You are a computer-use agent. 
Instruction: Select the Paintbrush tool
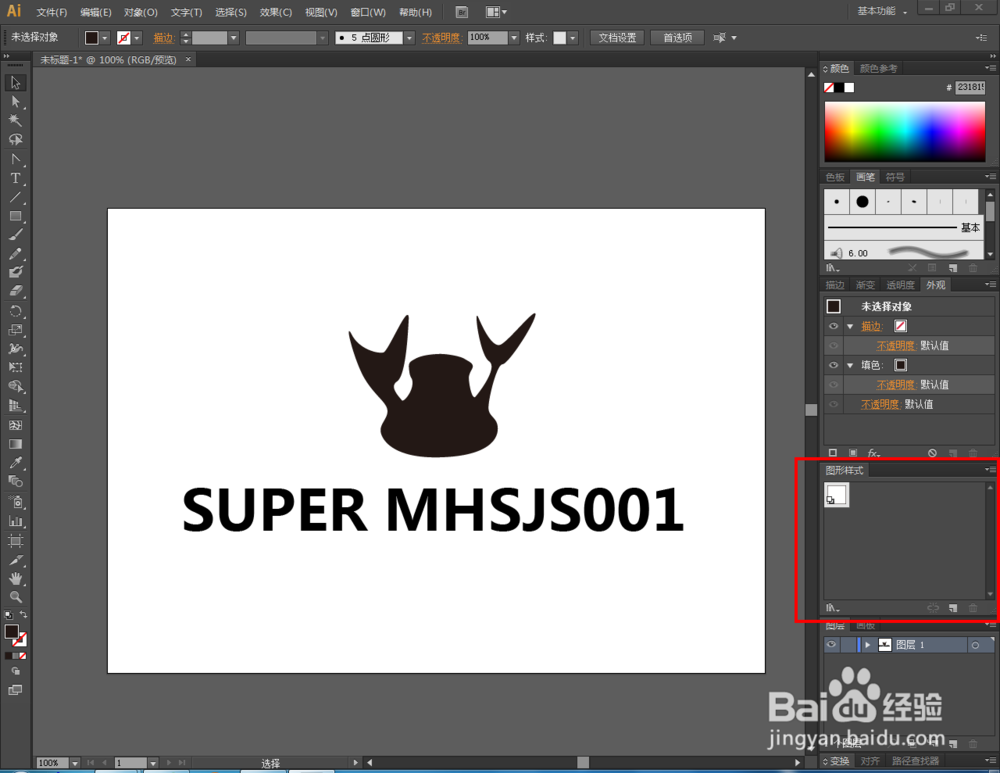coord(15,235)
